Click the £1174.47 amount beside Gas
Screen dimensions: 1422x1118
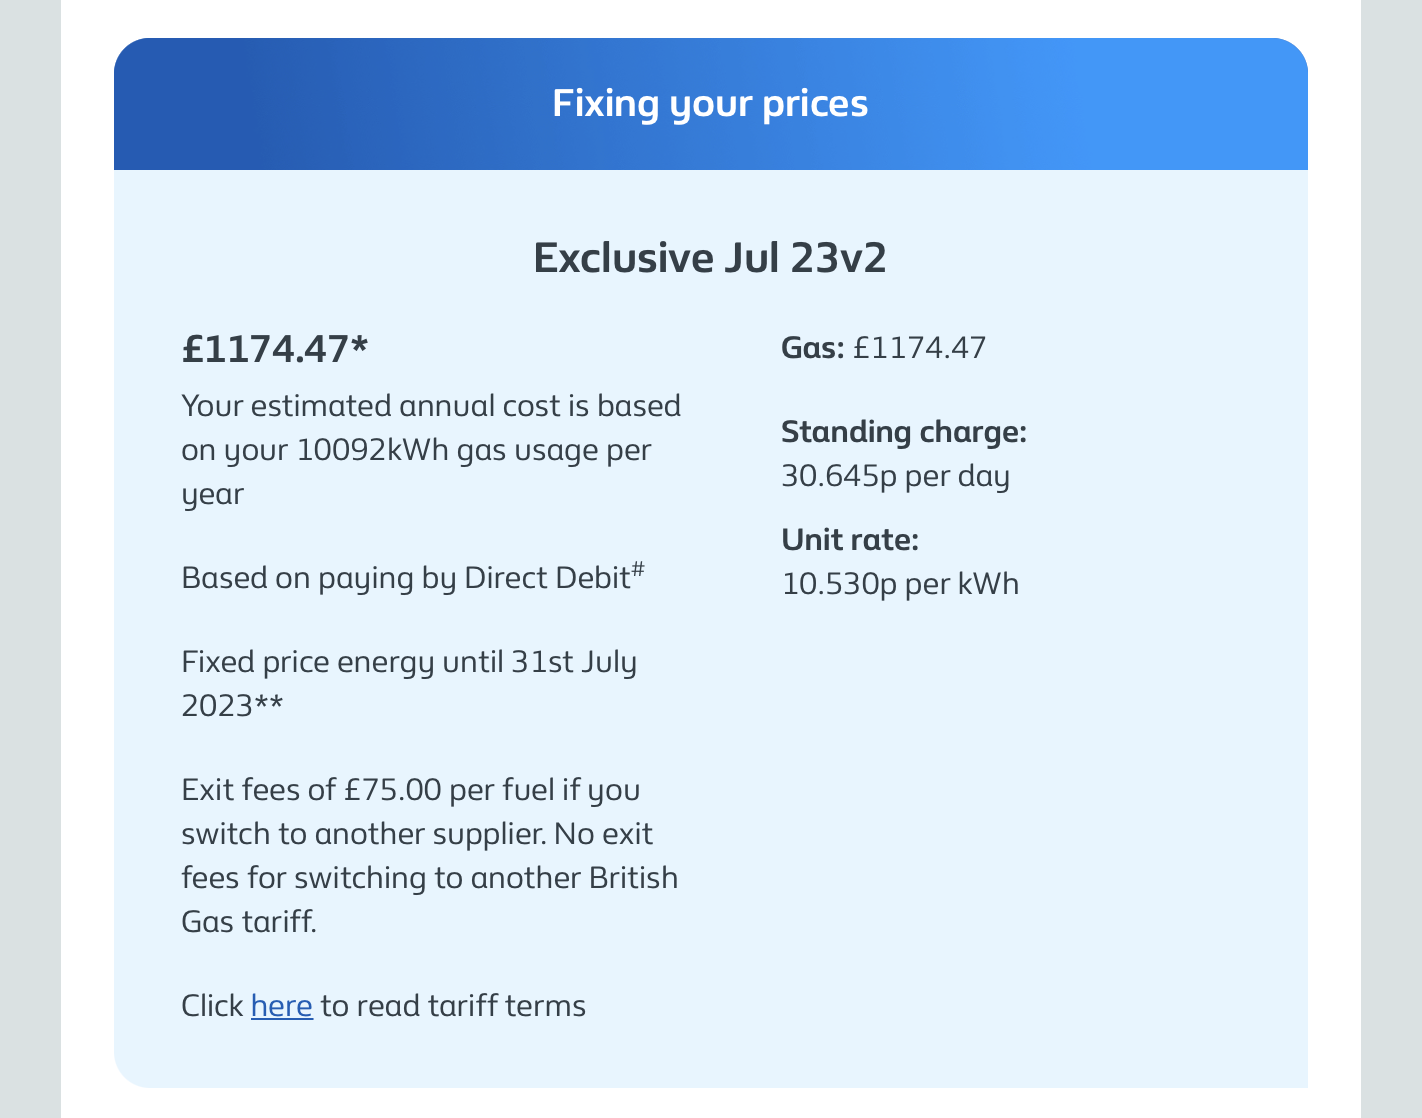[919, 348]
